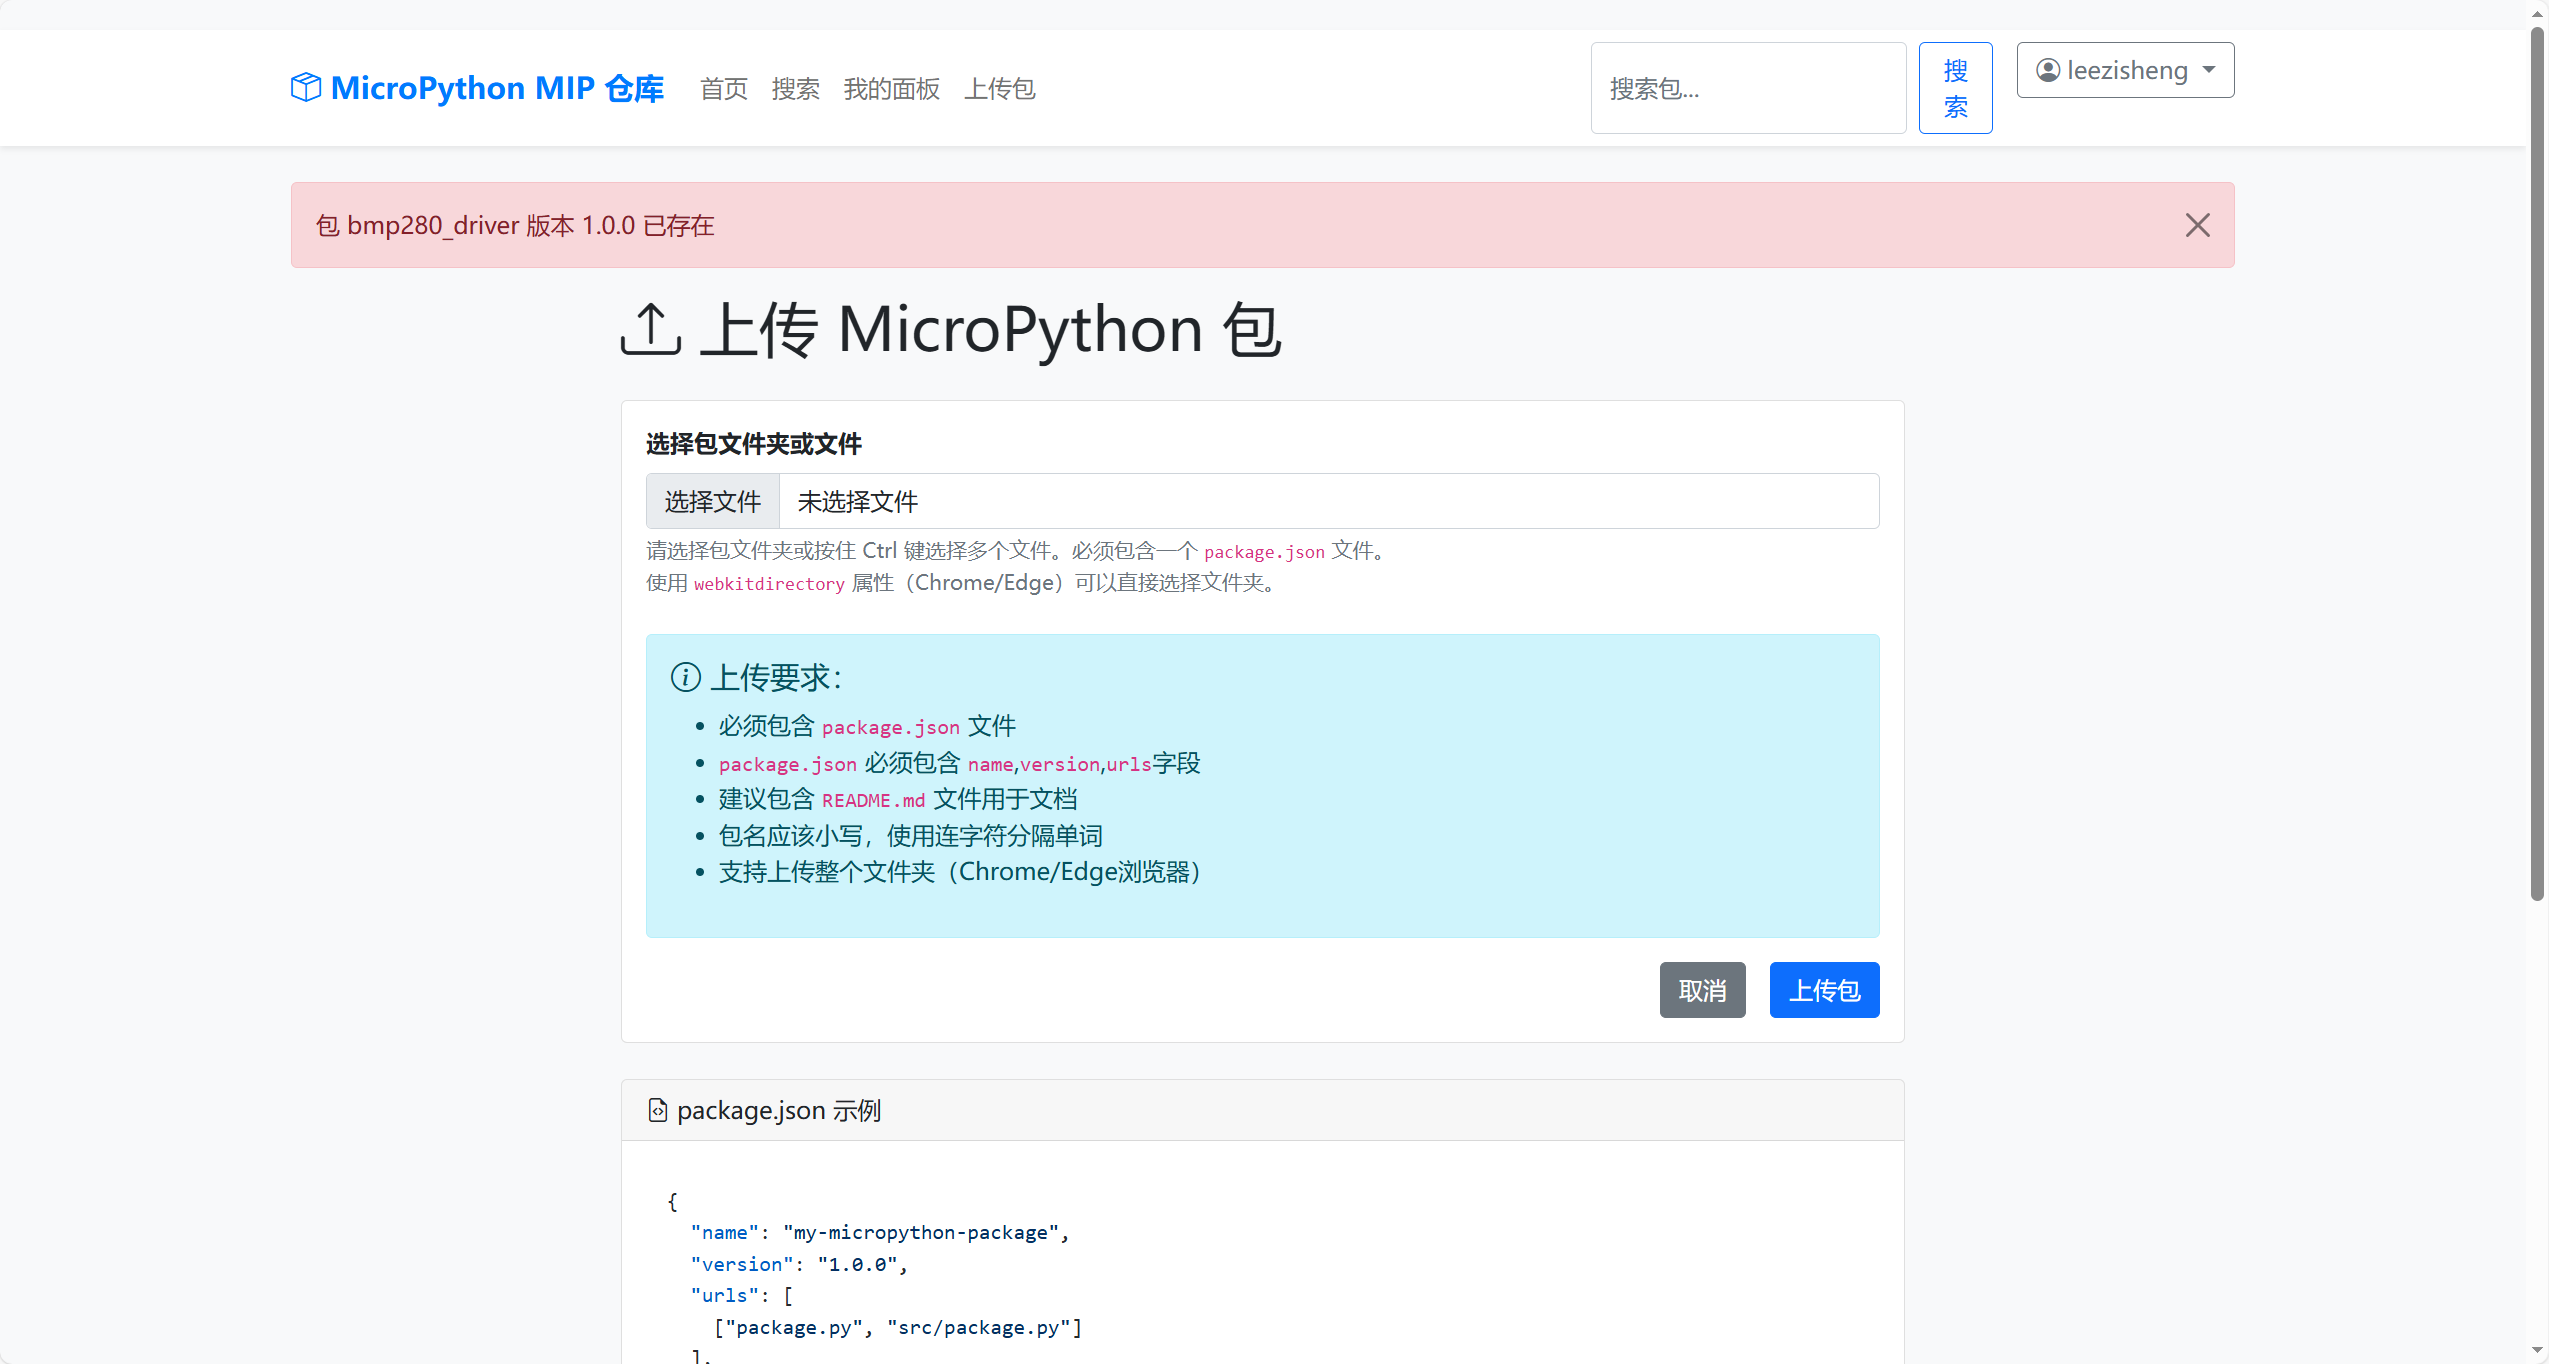Click the user avatar icon beside leezisheng
2549x1364 pixels.
[2048, 70]
